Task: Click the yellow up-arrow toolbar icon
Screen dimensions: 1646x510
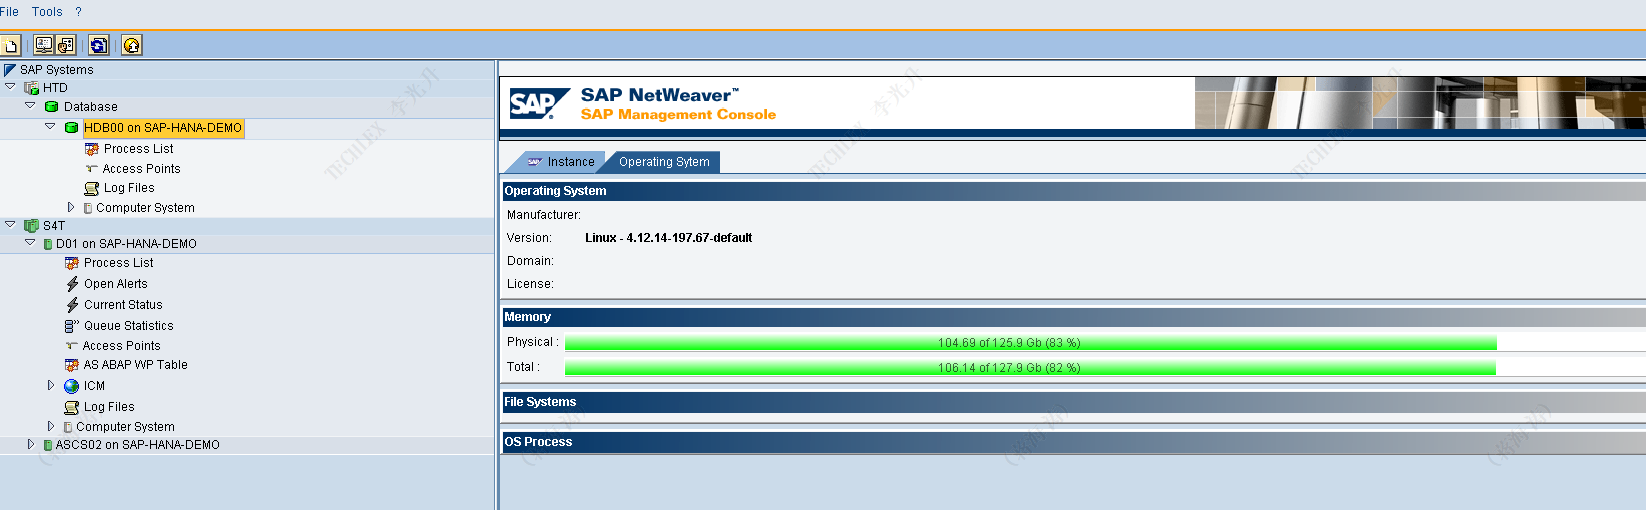Action: pyautogui.click(x=132, y=45)
